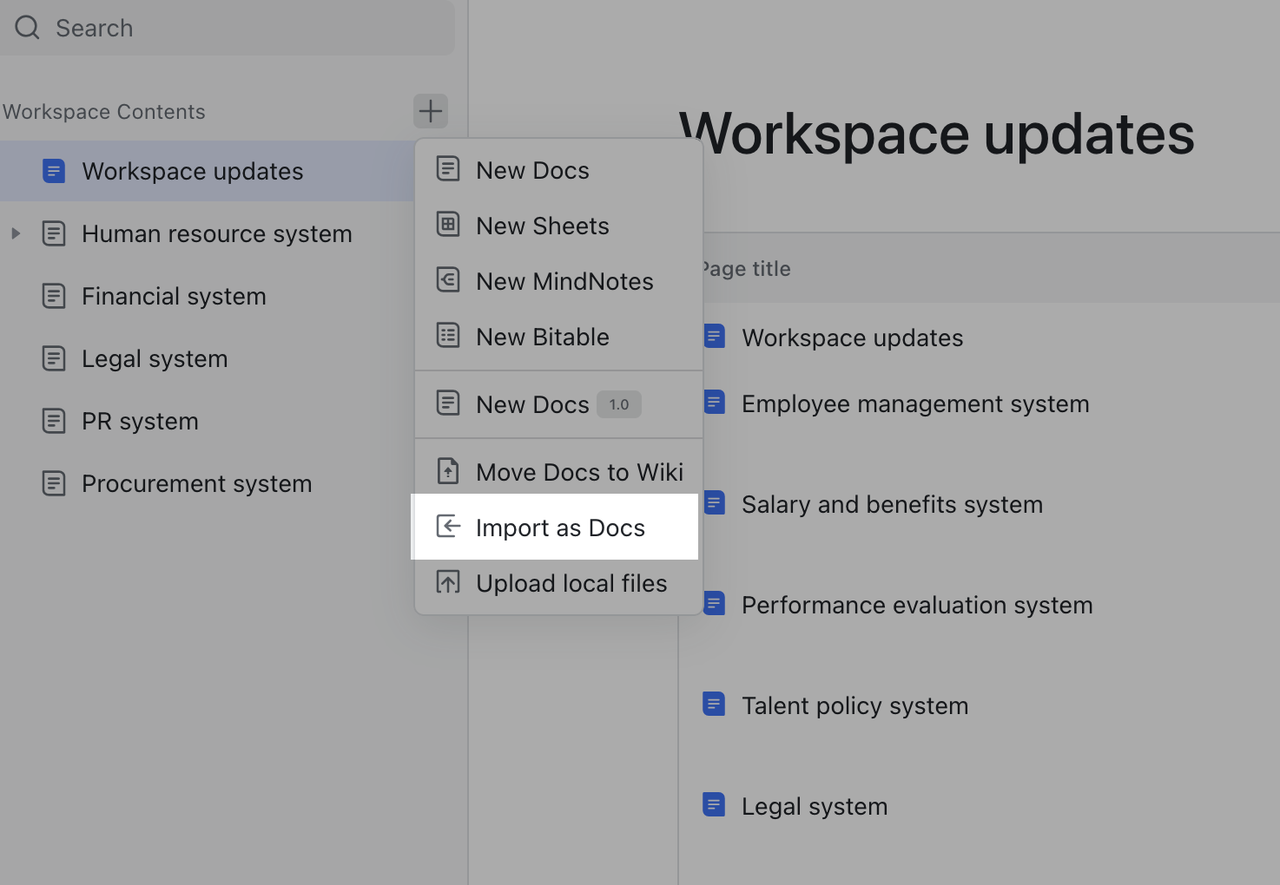Open Financial system in sidebar
This screenshot has width=1280, height=885.
point(173,297)
